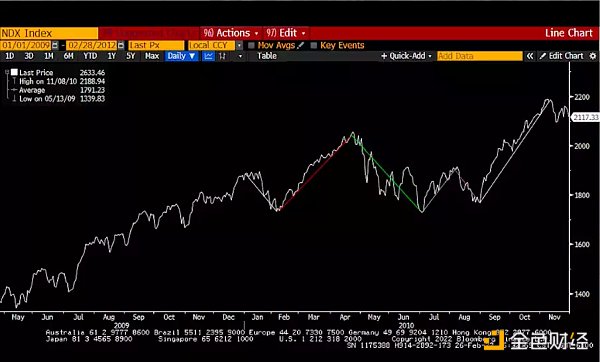Image resolution: width=600 pixels, height=362 pixels.
Task: Open the end date calendar picker
Action: 121,45
